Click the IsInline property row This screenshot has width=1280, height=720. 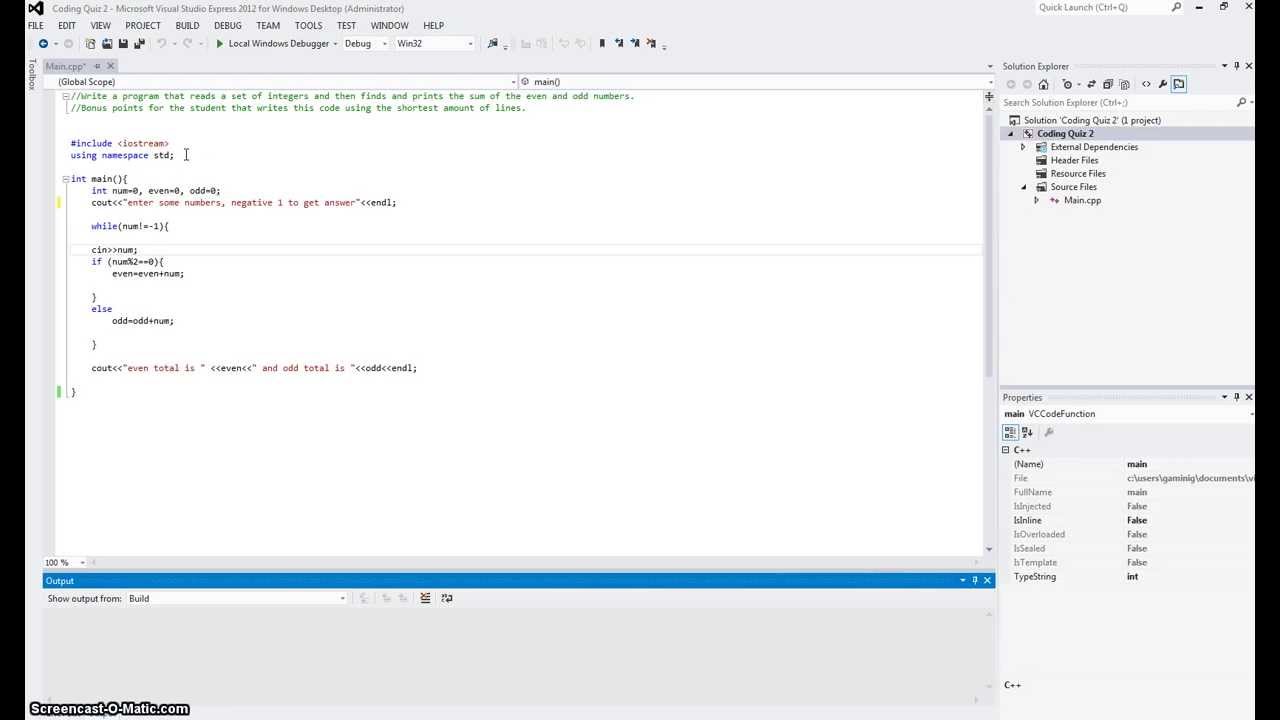pyautogui.click(x=1127, y=520)
